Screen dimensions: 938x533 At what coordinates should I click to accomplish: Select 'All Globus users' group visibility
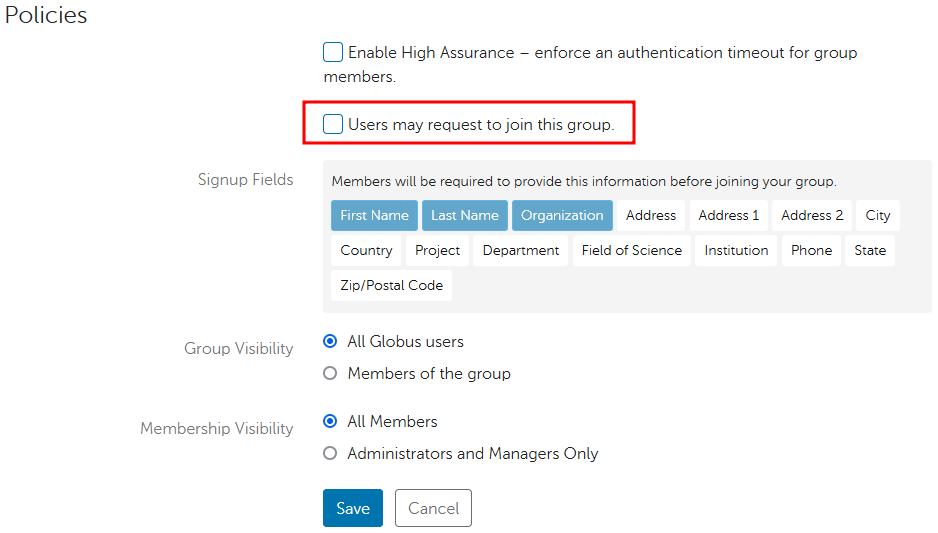(x=331, y=342)
